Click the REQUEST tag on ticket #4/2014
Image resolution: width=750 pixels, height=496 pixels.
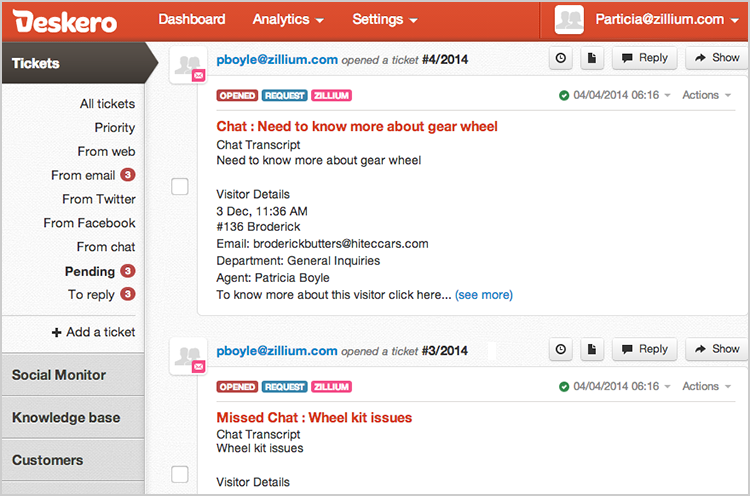coord(285,96)
